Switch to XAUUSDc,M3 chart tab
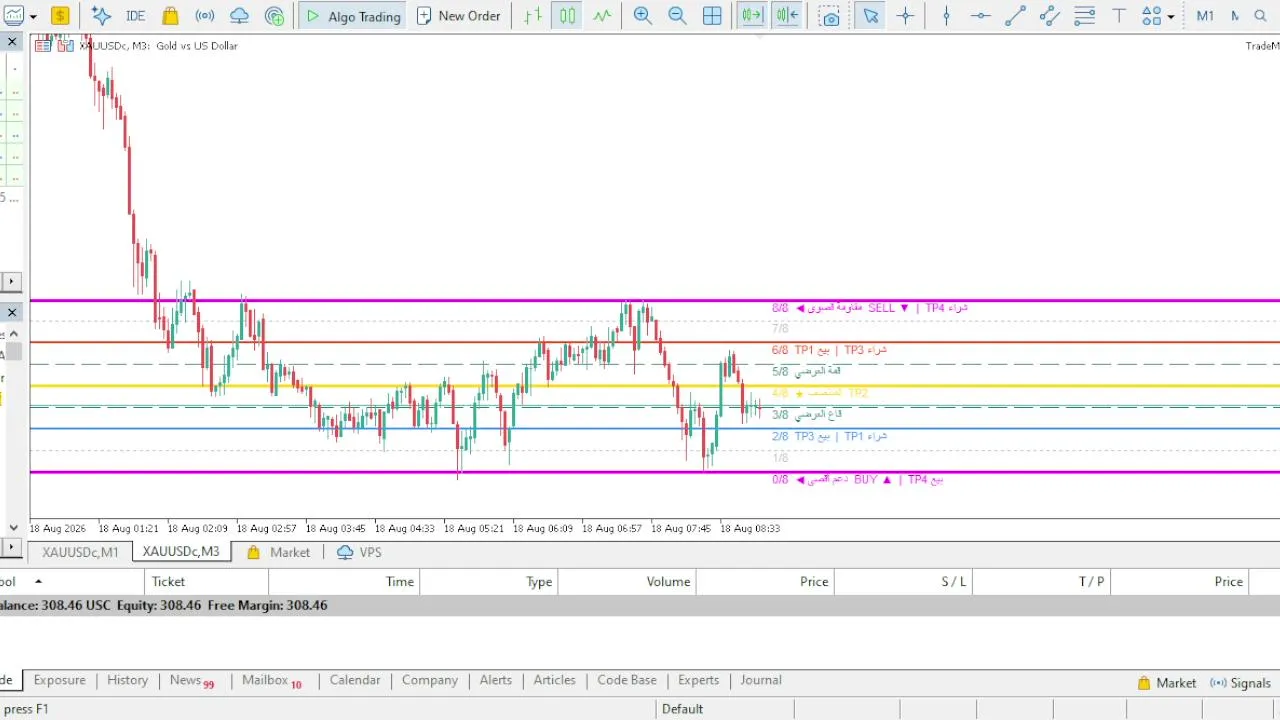Screen dimensions: 1280x720 (x=181, y=552)
